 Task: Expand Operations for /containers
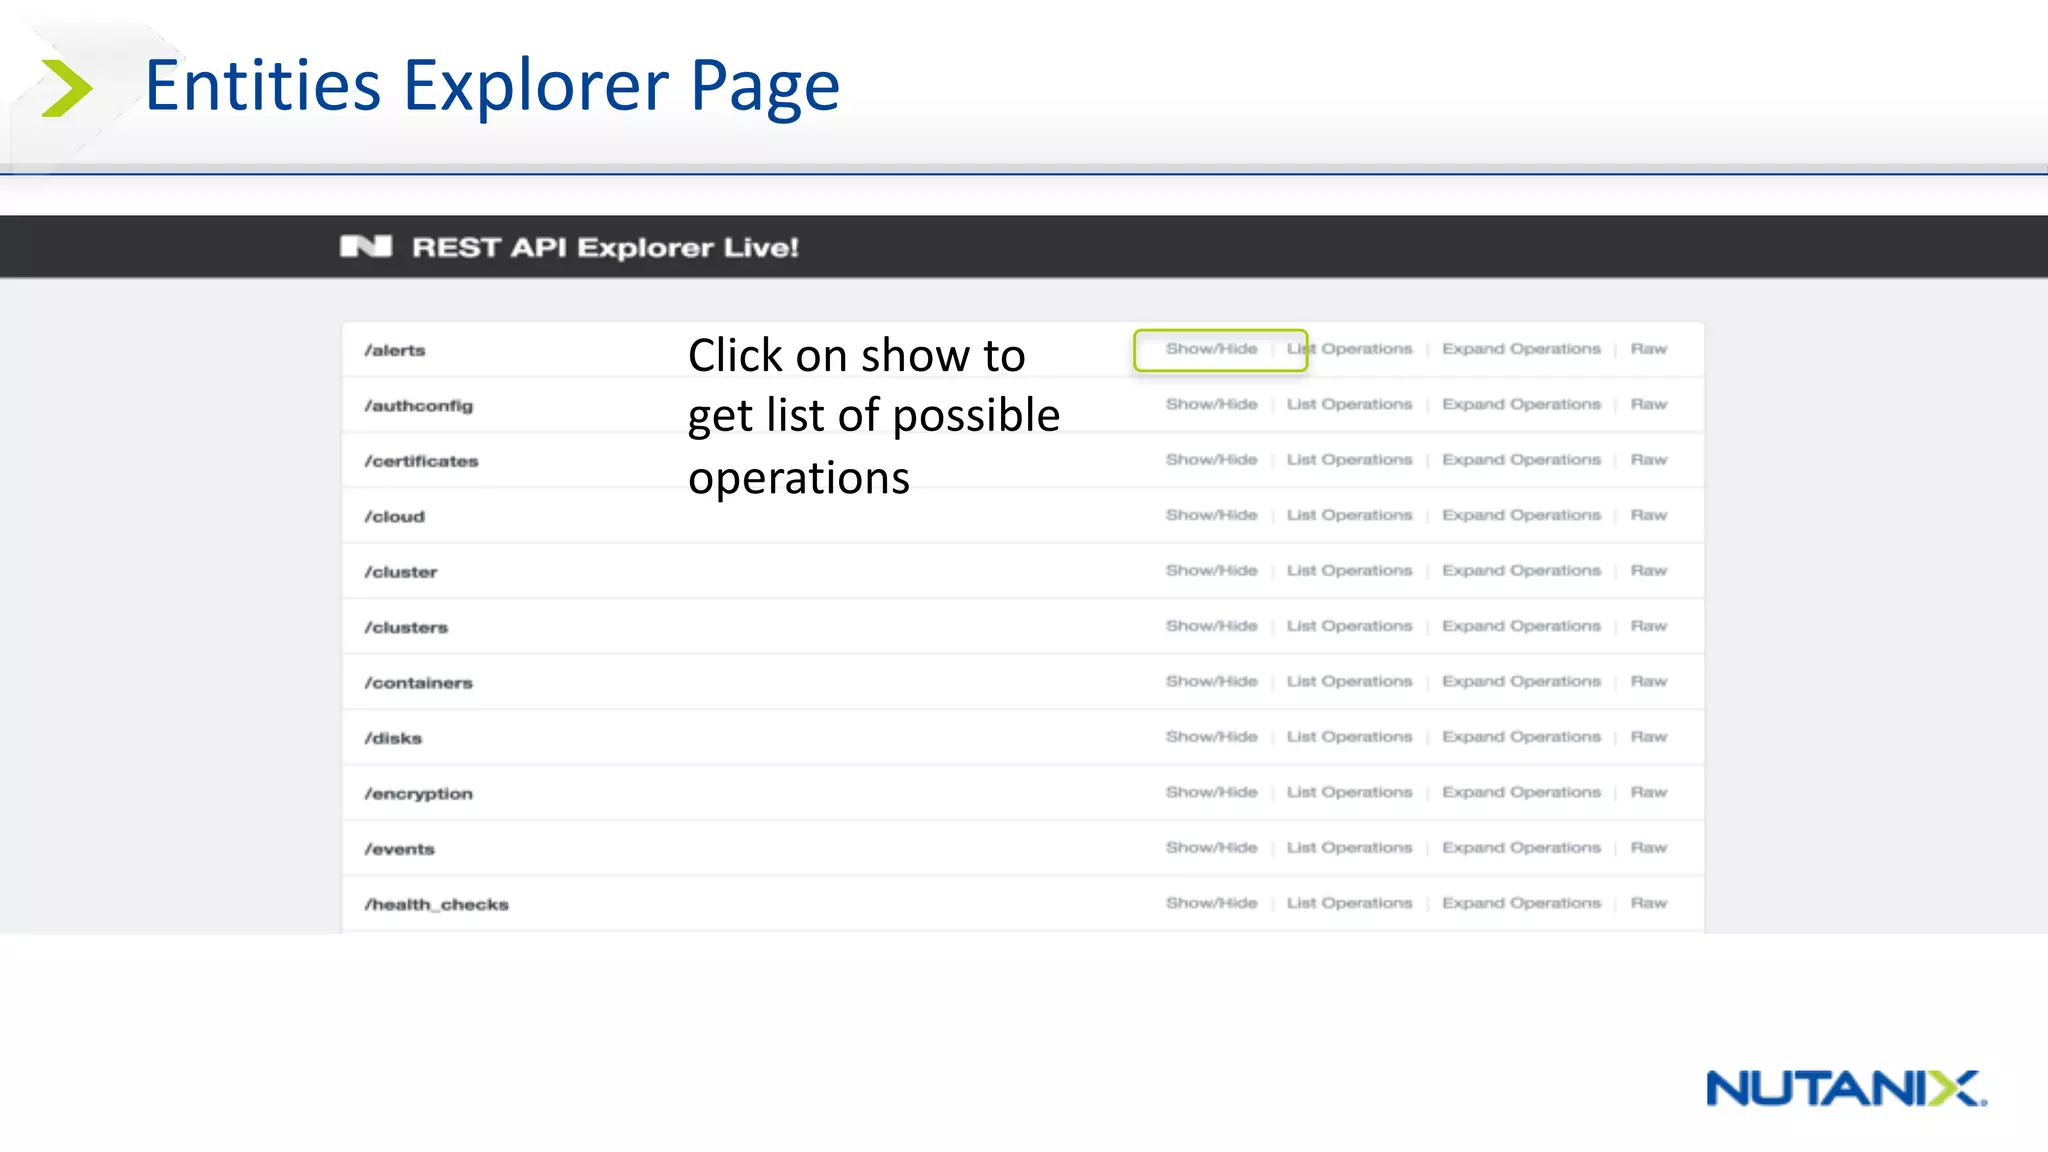pyautogui.click(x=1520, y=681)
